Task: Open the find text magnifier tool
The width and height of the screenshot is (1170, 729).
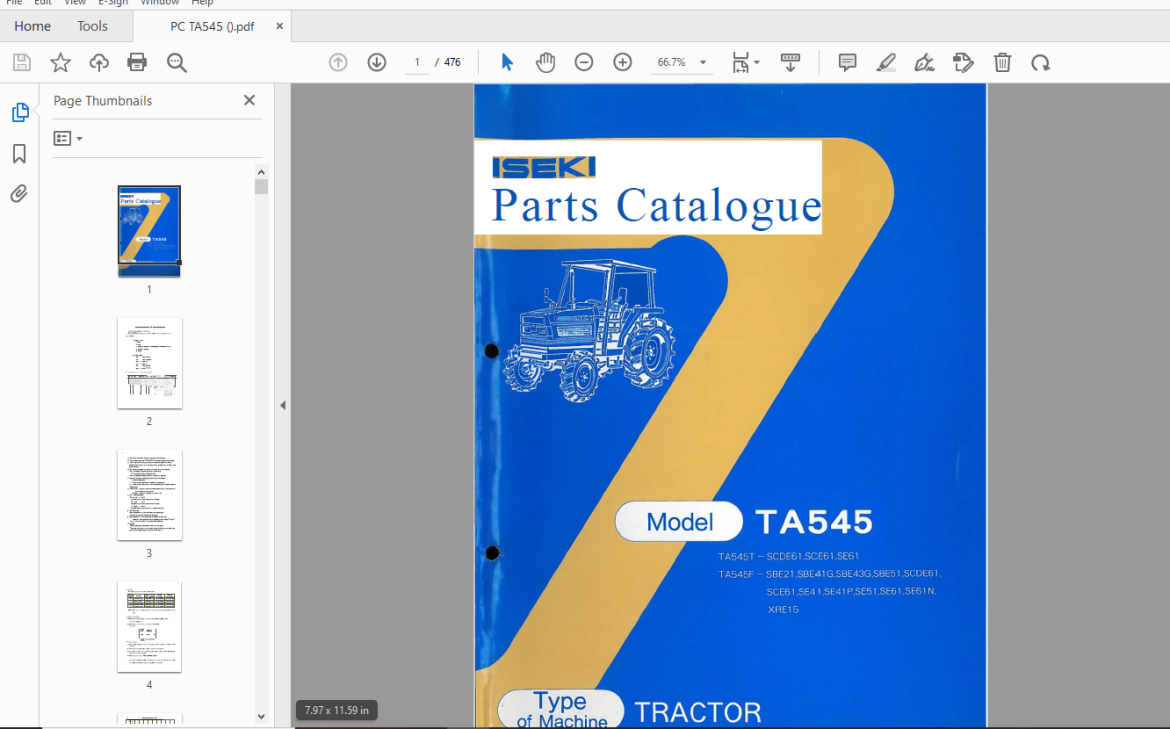Action: pos(177,63)
